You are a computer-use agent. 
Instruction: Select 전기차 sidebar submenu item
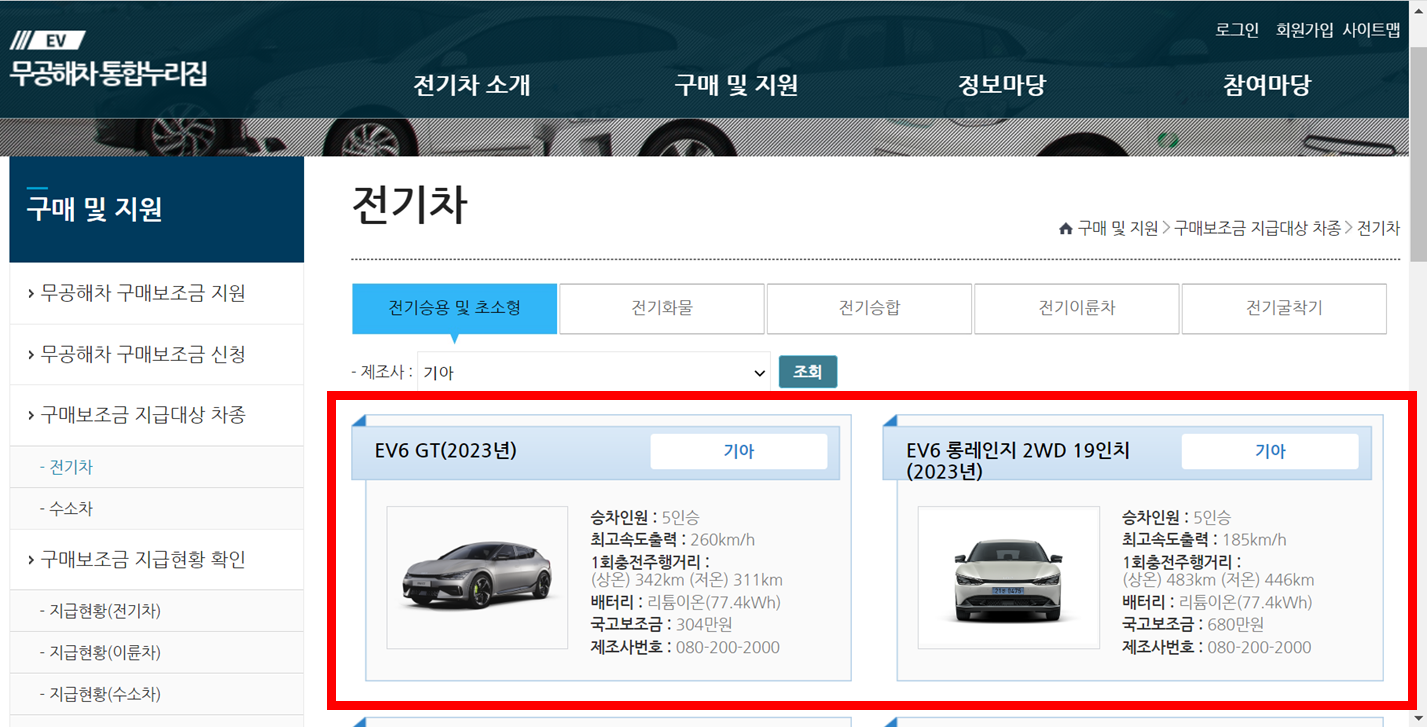157,467
